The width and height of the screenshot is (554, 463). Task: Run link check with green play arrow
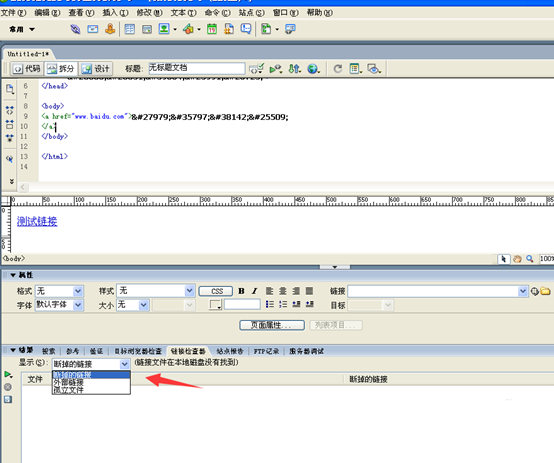[8, 374]
